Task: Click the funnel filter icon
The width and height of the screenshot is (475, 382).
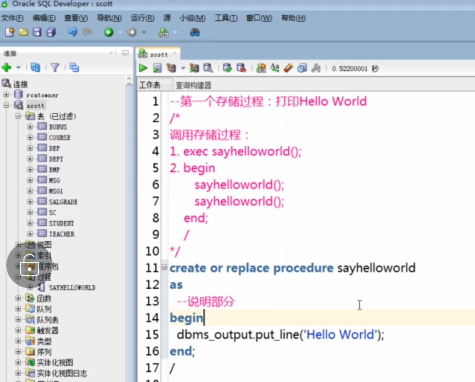Action: (55, 68)
